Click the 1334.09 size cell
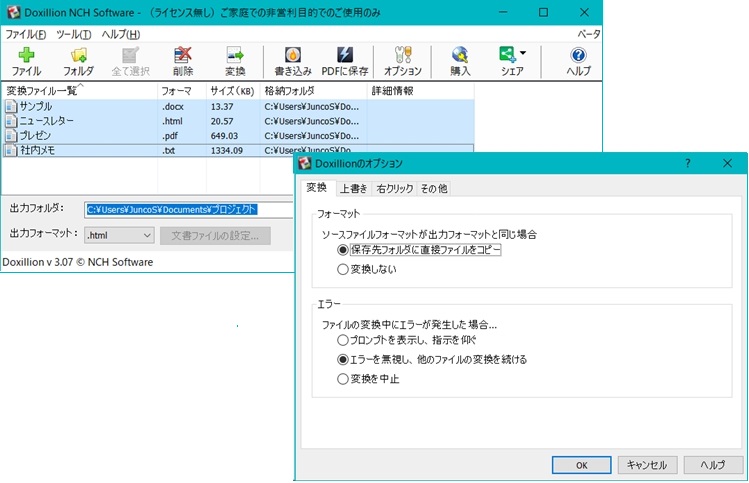This screenshot has height=483, width=749. [226, 150]
